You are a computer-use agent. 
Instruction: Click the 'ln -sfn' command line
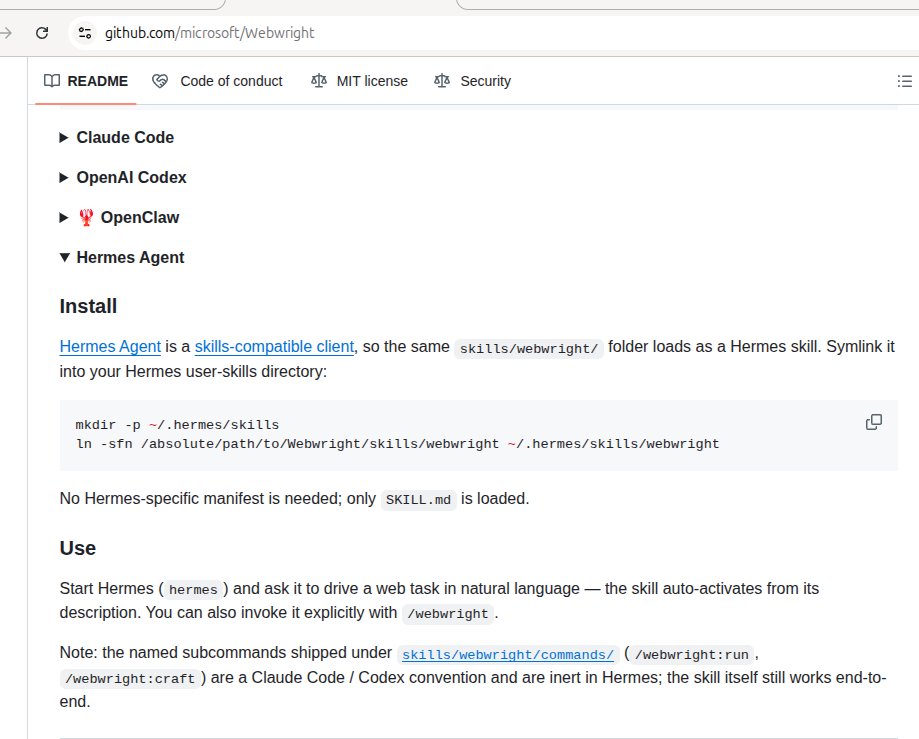(x=397, y=444)
